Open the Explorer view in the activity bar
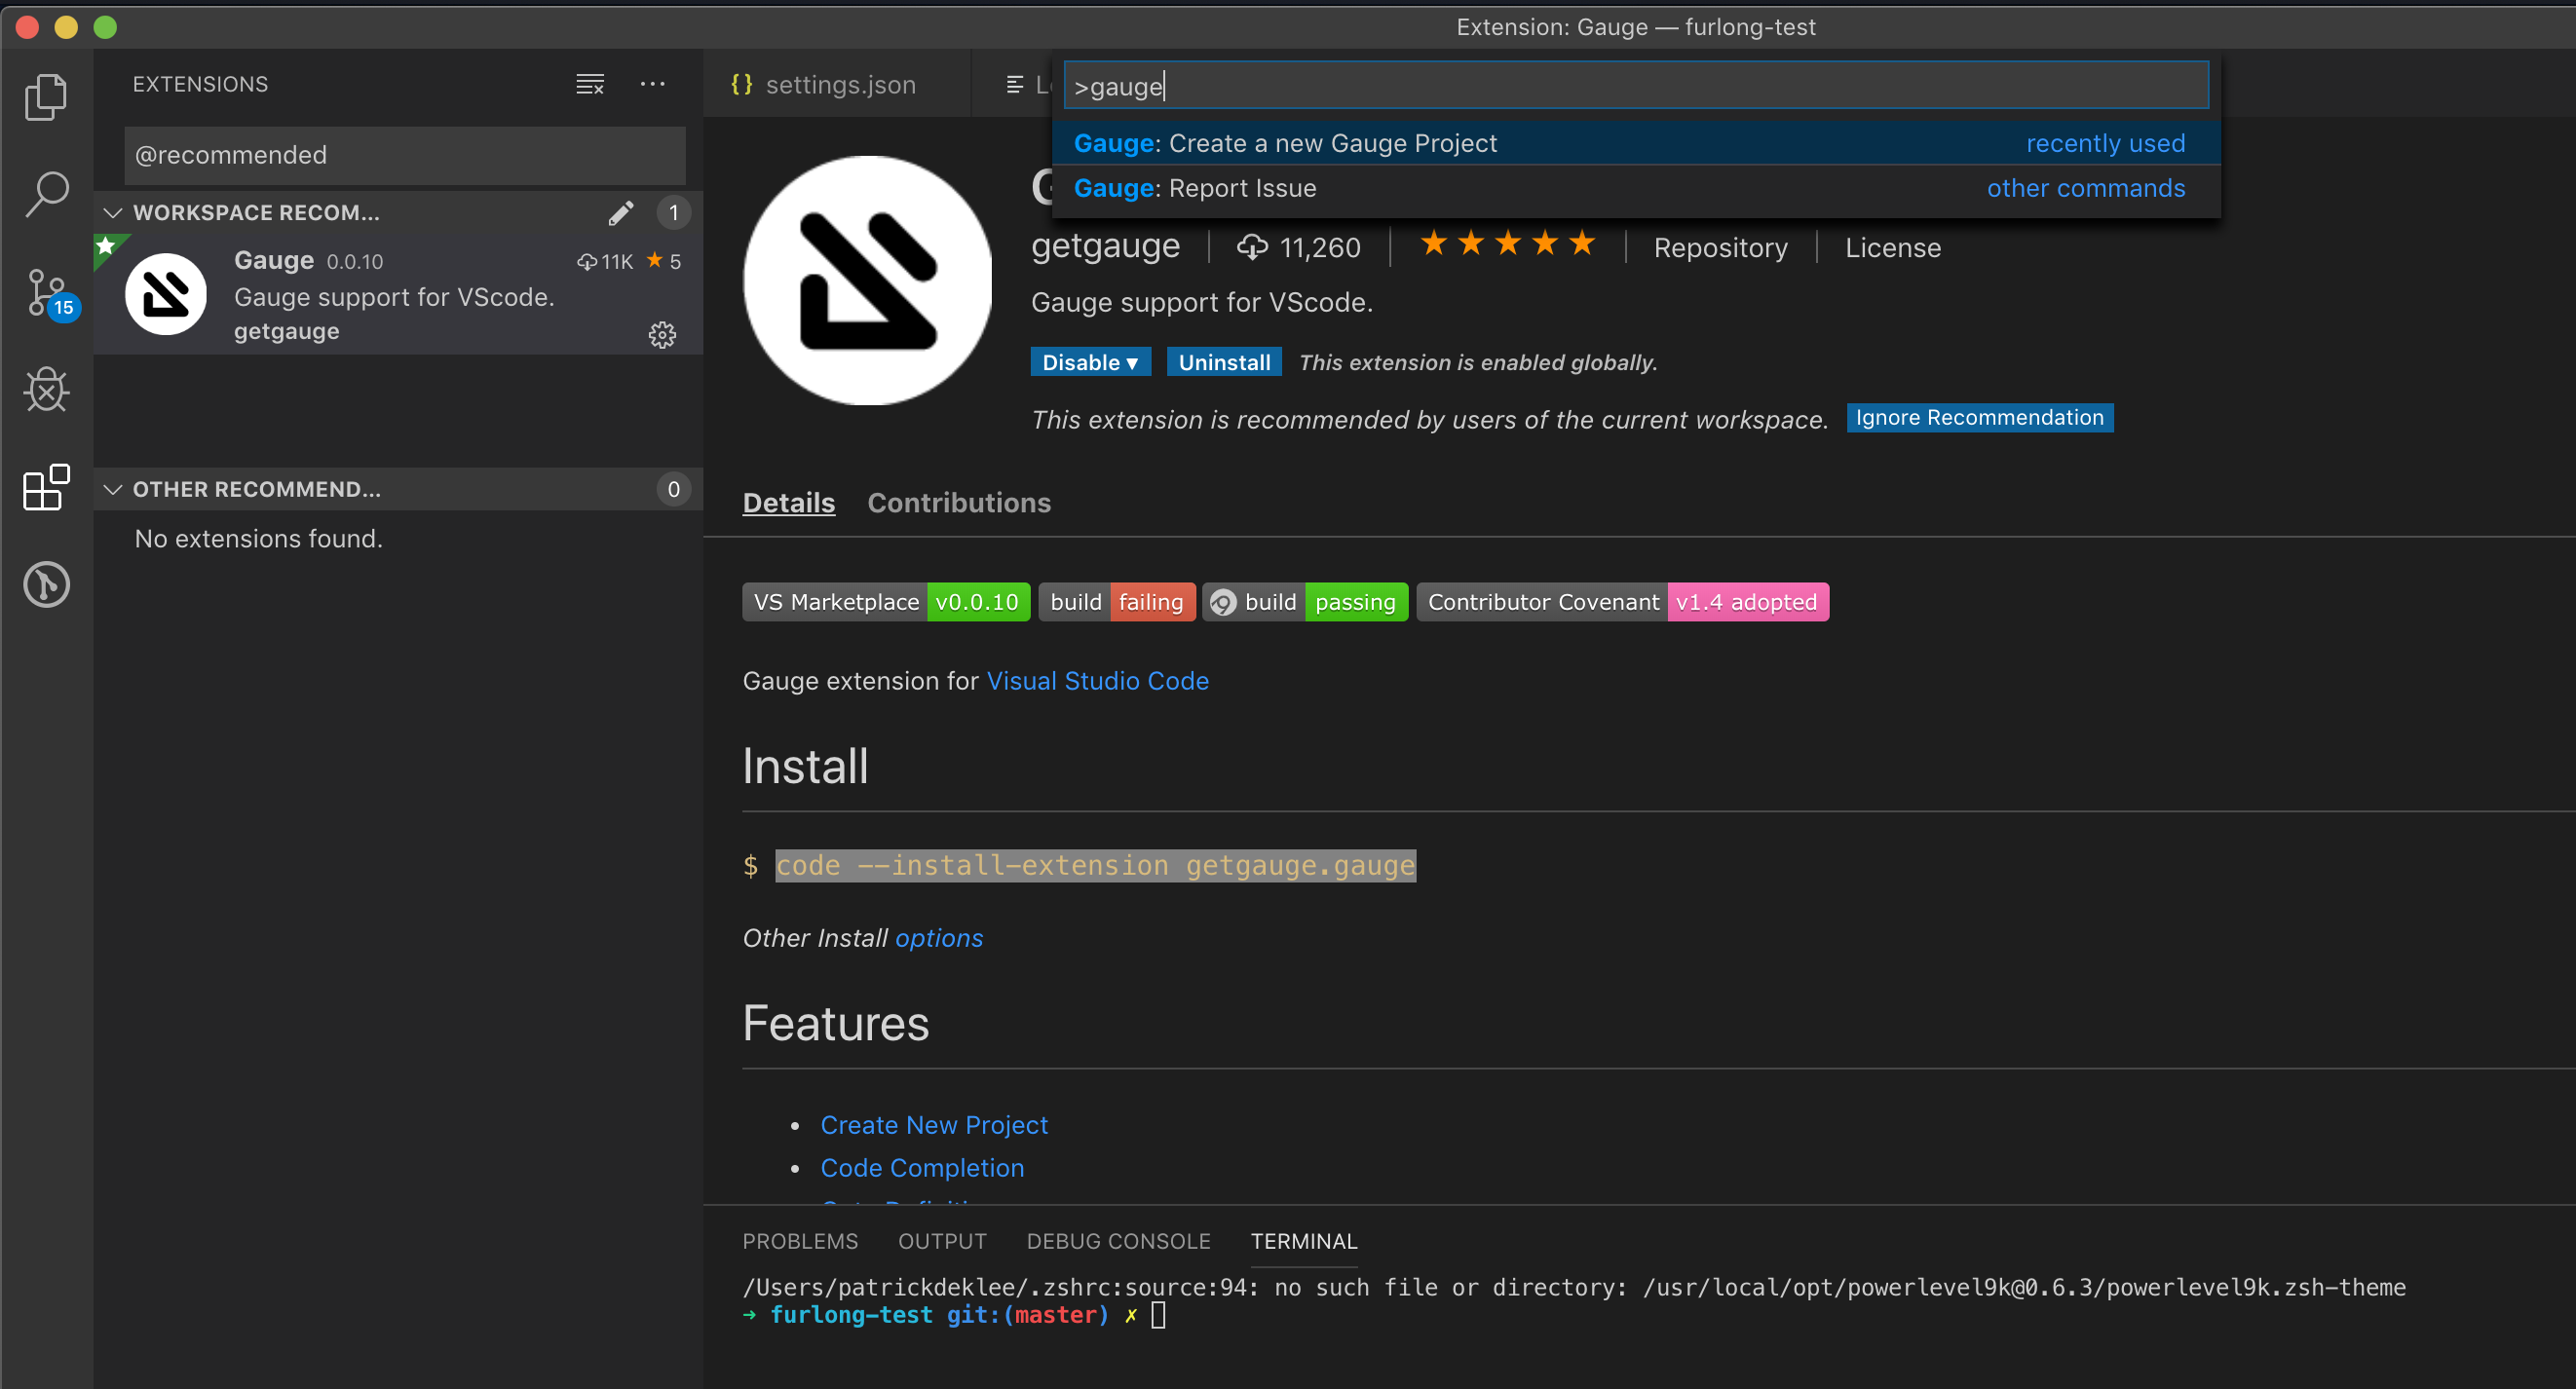Screen dimensions: 2576x1389 click(45, 96)
